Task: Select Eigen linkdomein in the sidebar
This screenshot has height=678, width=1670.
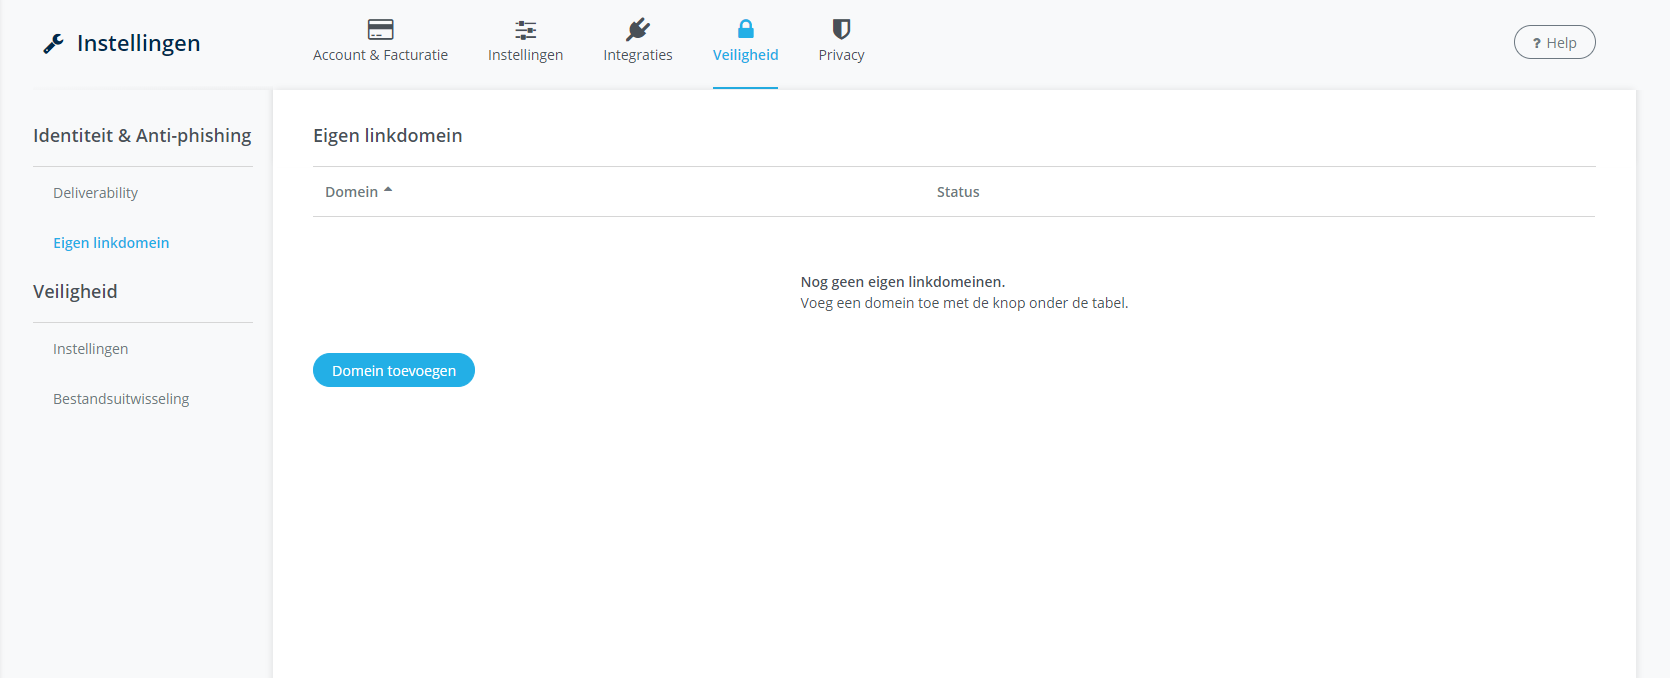Action: 111,243
